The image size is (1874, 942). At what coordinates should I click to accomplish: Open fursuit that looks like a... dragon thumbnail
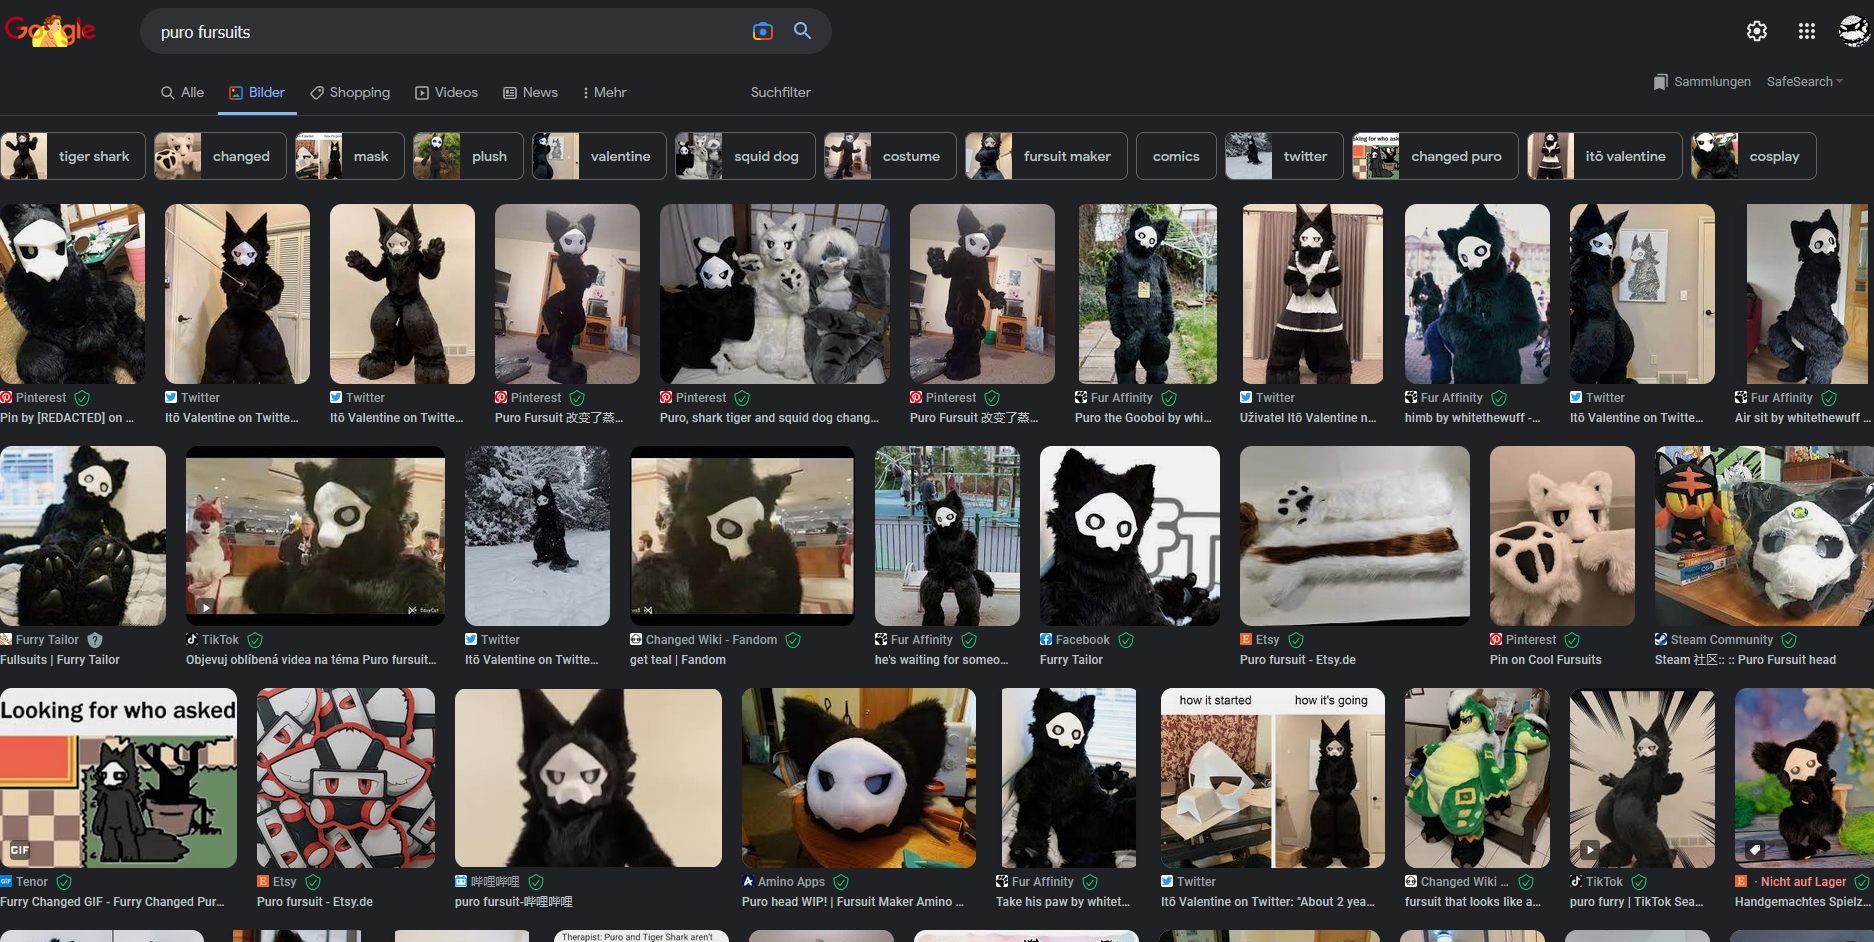[x=1477, y=778]
